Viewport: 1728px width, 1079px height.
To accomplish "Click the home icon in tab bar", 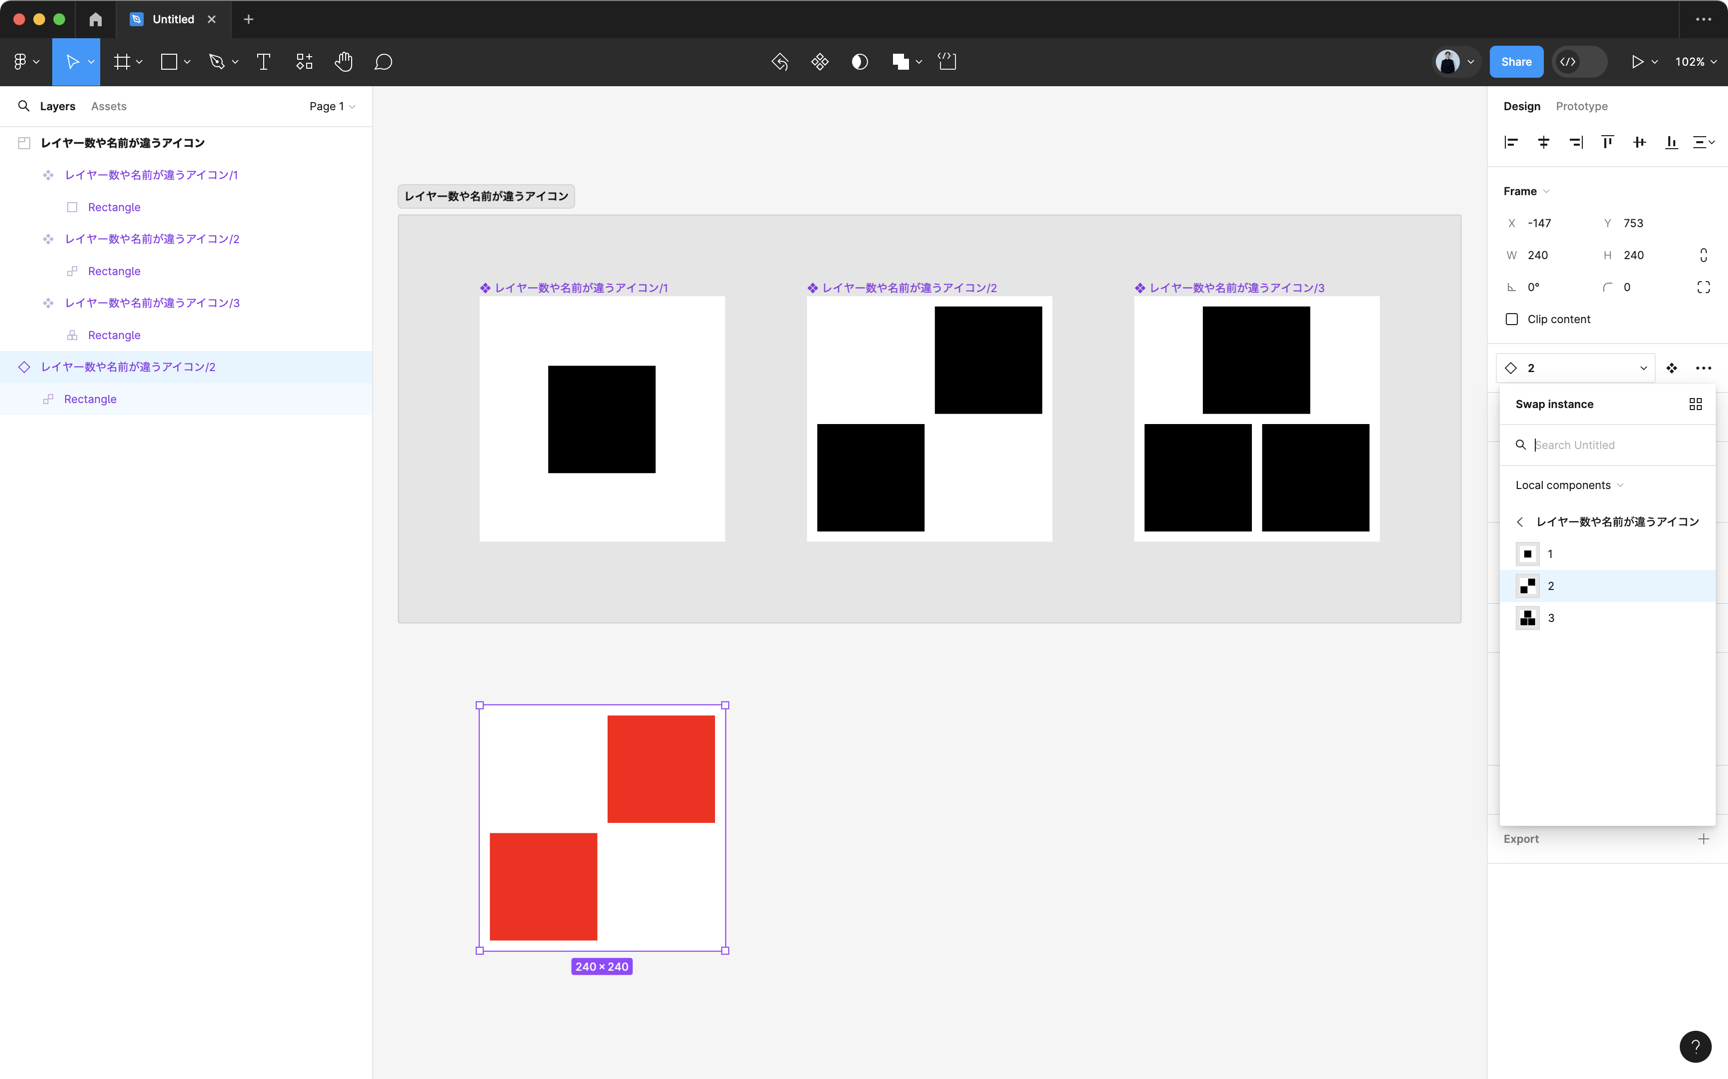I will (x=95, y=19).
